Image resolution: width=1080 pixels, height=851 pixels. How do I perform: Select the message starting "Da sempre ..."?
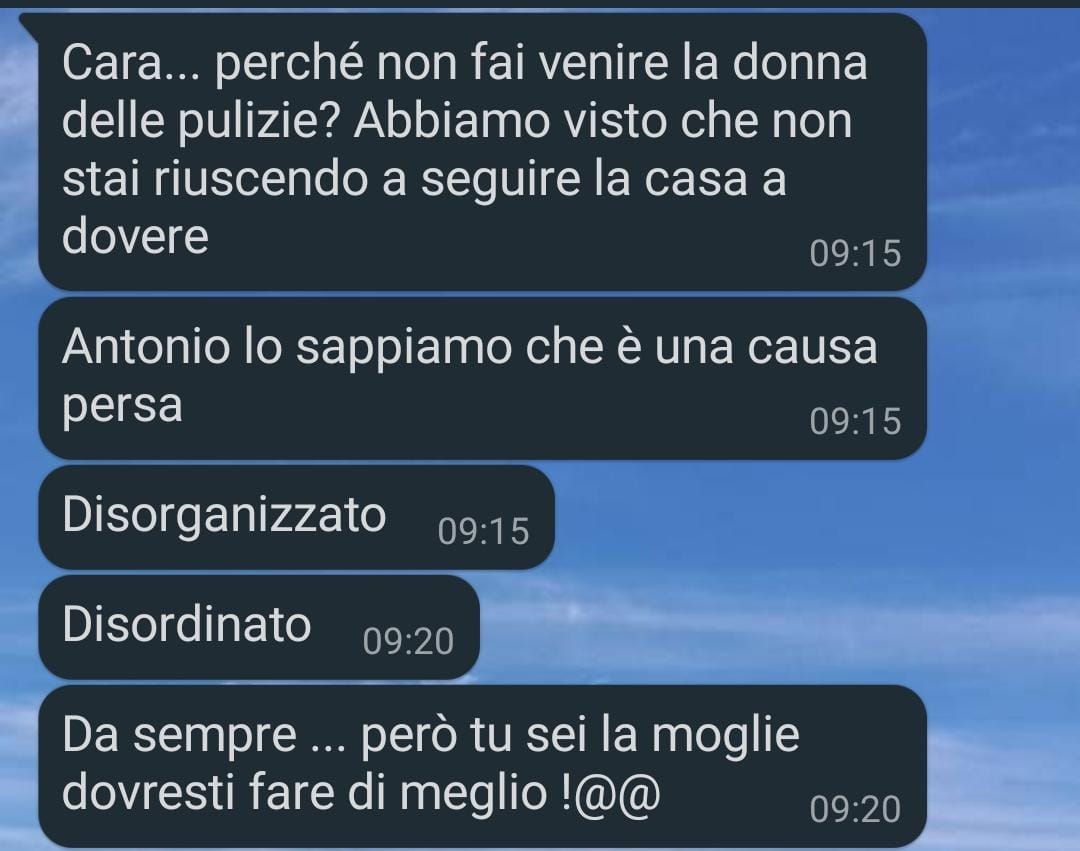[482, 766]
